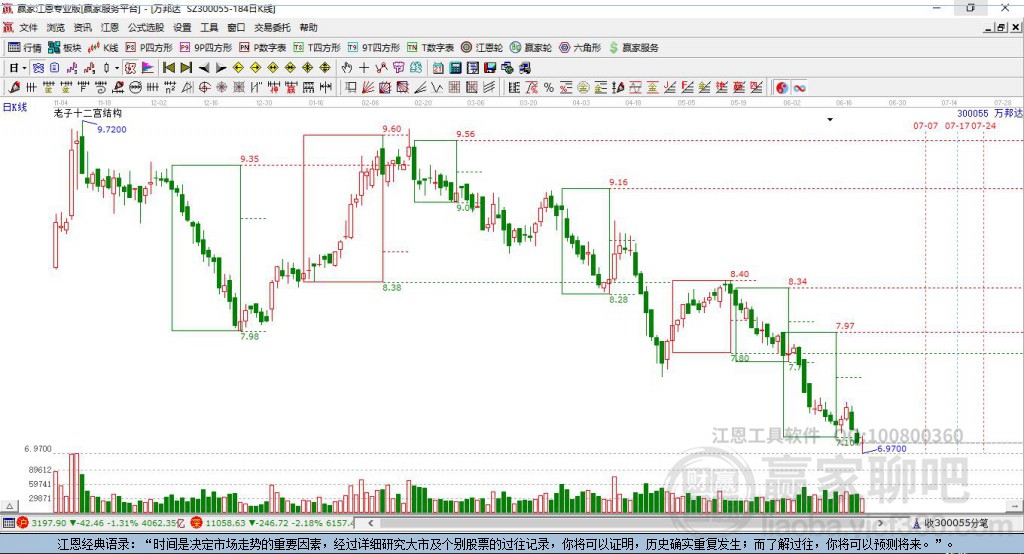
Task: Click the 9.7200 high price label
Action: pyautogui.click(x=112, y=129)
